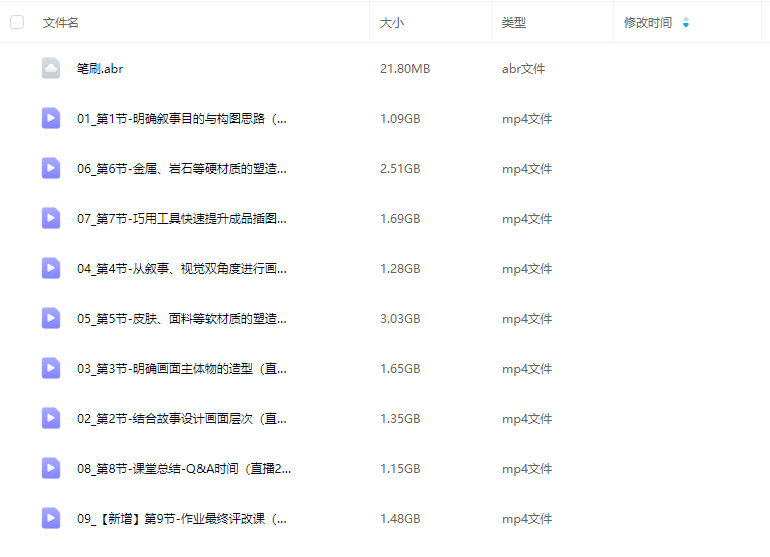
Task: Click video icon for 08_第8节 file
Action: [51, 468]
